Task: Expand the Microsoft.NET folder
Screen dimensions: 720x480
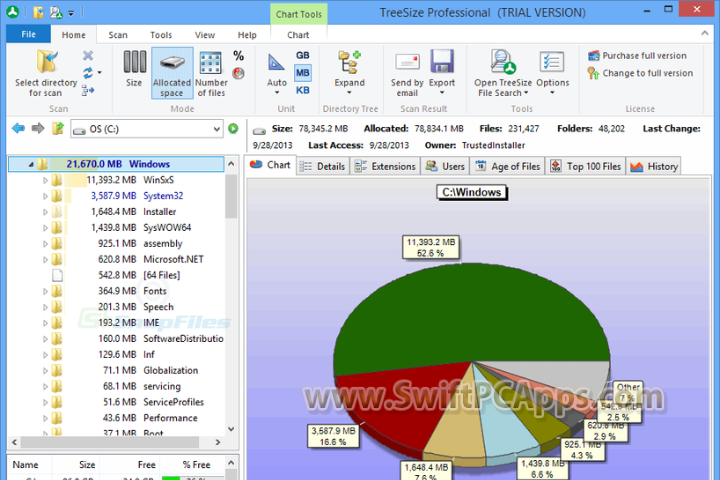Action: click(x=45, y=260)
